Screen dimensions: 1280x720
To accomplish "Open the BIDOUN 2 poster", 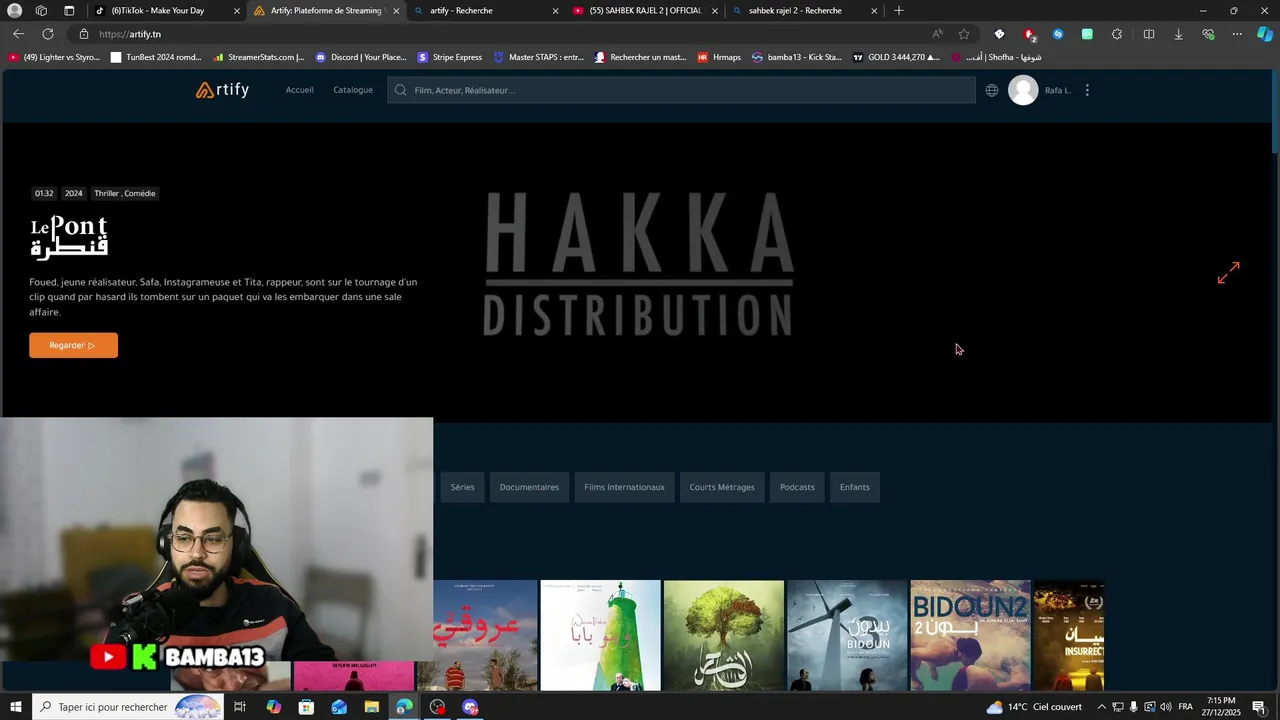I will pyautogui.click(x=970, y=636).
